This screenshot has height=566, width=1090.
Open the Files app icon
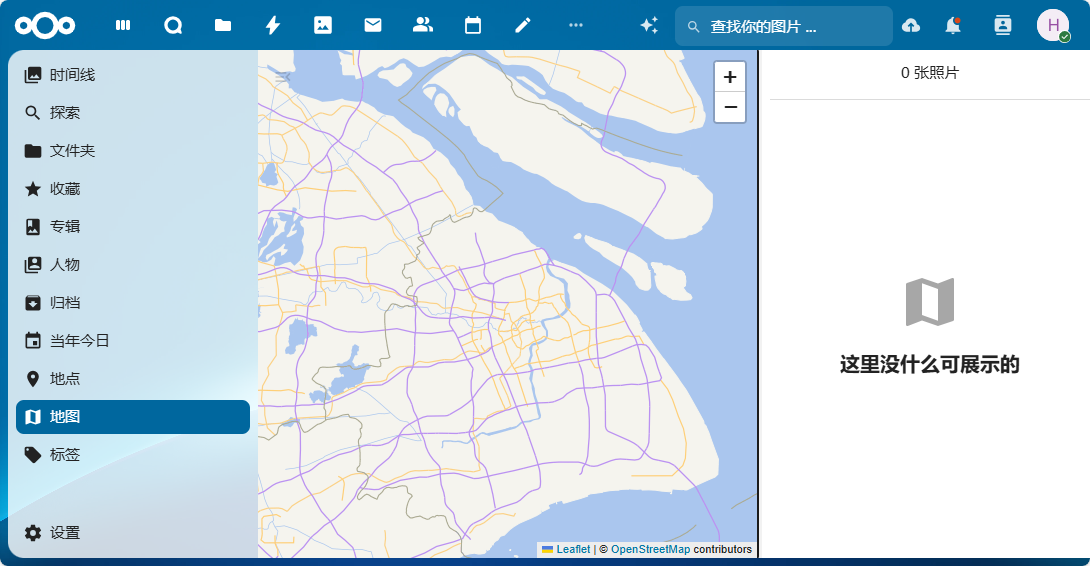click(223, 26)
